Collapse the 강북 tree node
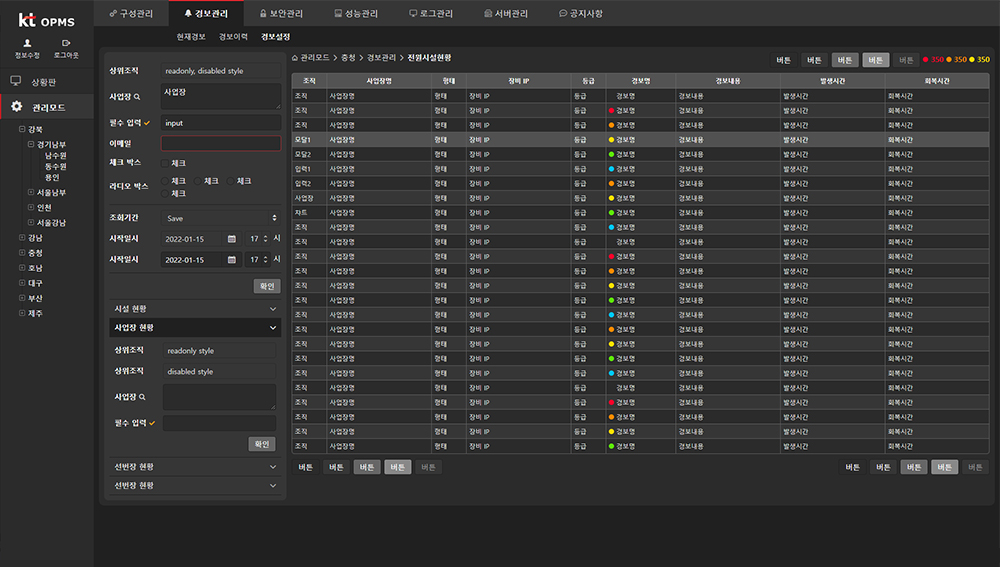1000x567 pixels. pos(22,129)
